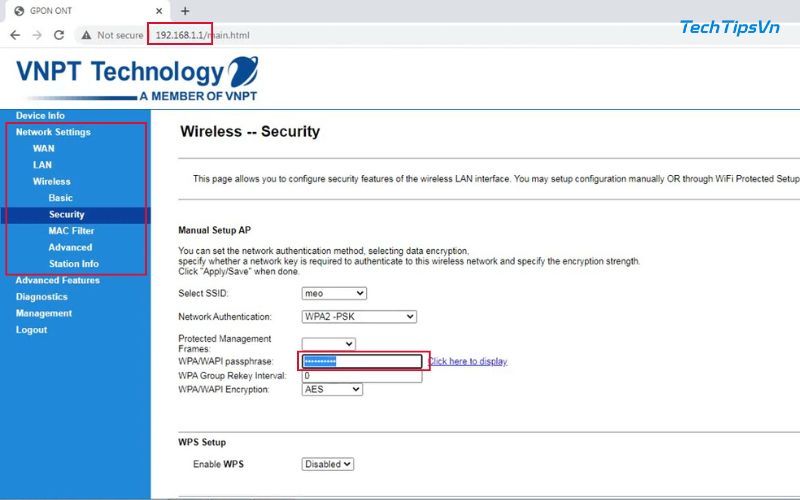Open the Station Info page
Screen dimensions: 800x500
click(x=73, y=264)
